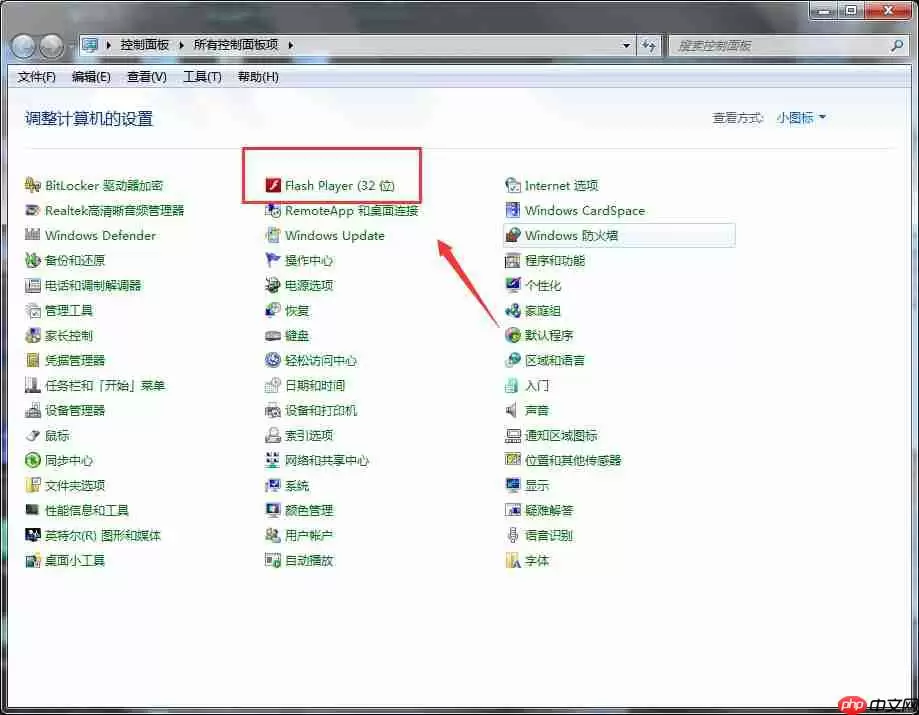Viewport: 919px width, 715px height.
Task: Open the 字体 control panel item
Action: 537,560
